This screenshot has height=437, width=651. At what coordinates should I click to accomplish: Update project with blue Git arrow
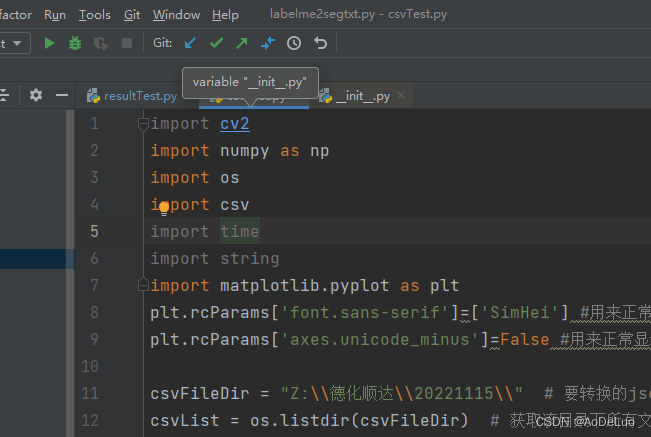[x=190, y=43]
